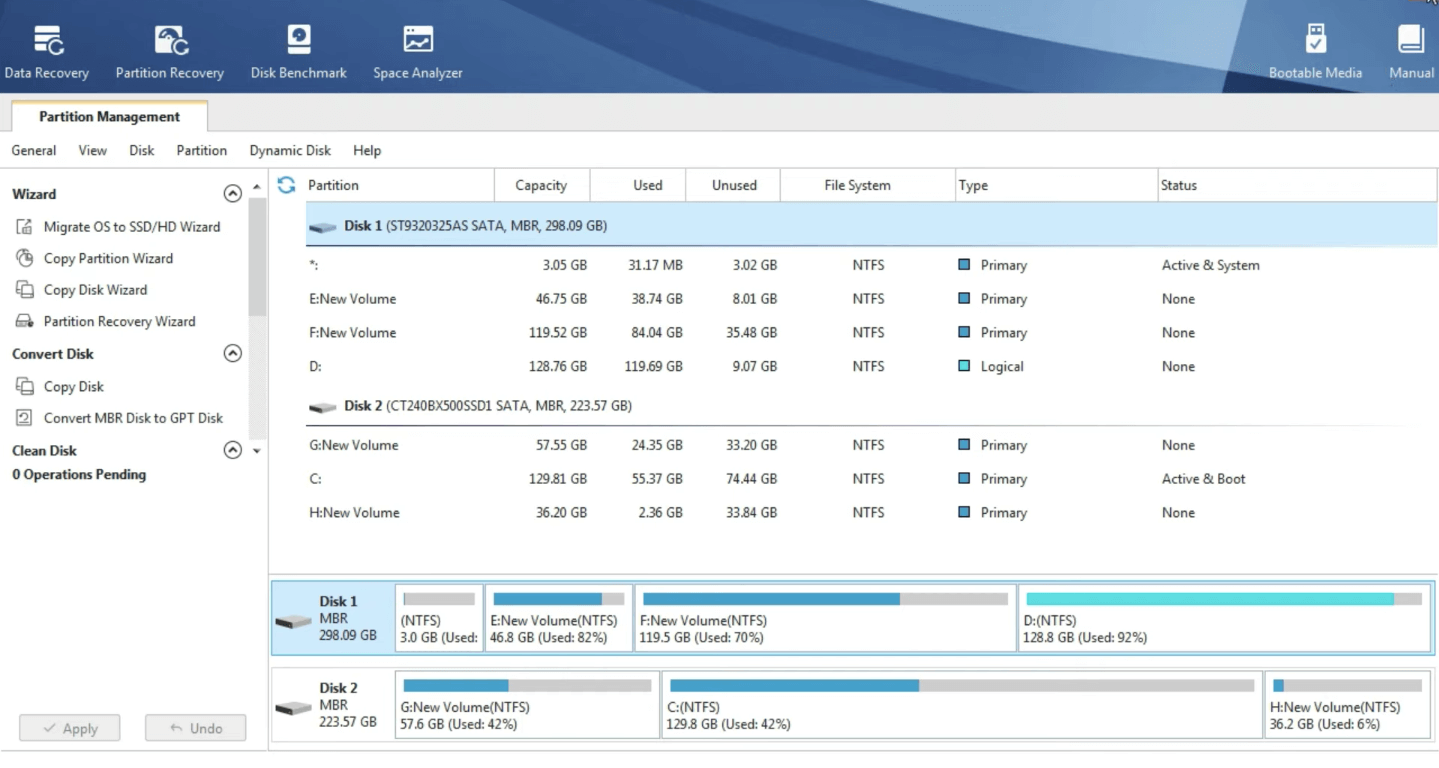Click the Undo button
This screenshot has width=1439, height=768.
point(195,728)
